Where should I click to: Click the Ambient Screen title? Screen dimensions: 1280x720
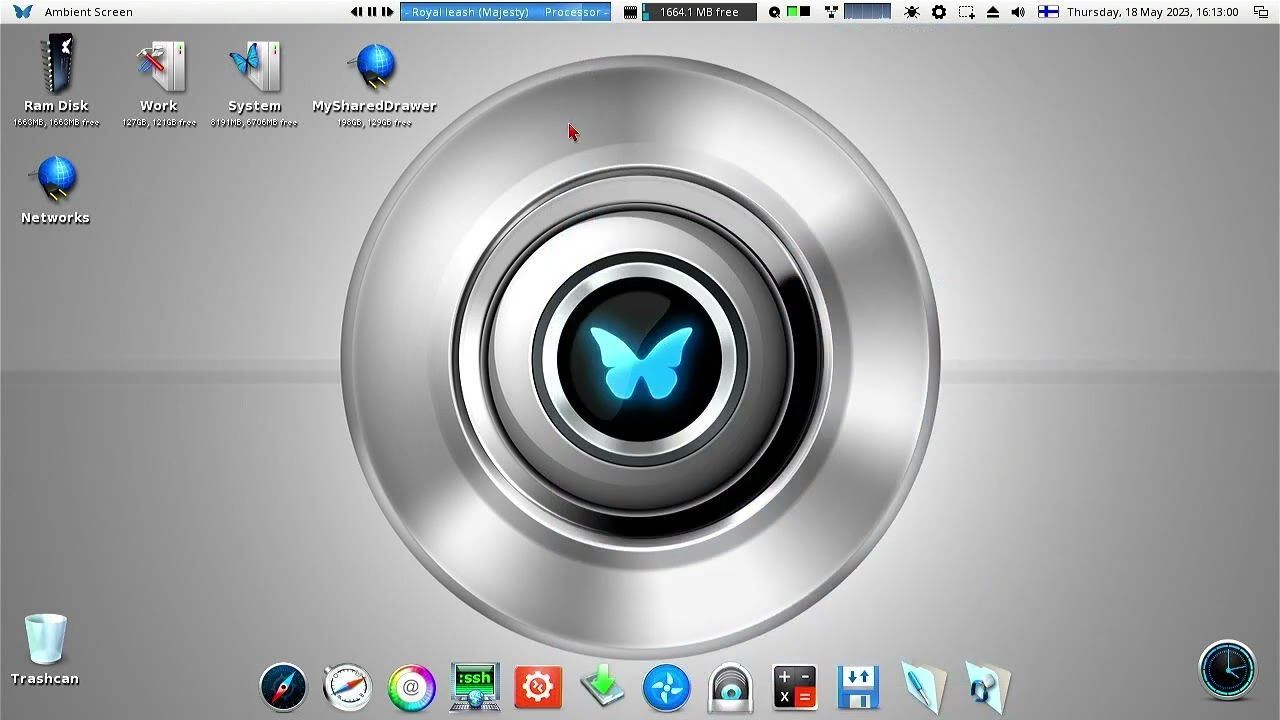[x=88, y=12]
